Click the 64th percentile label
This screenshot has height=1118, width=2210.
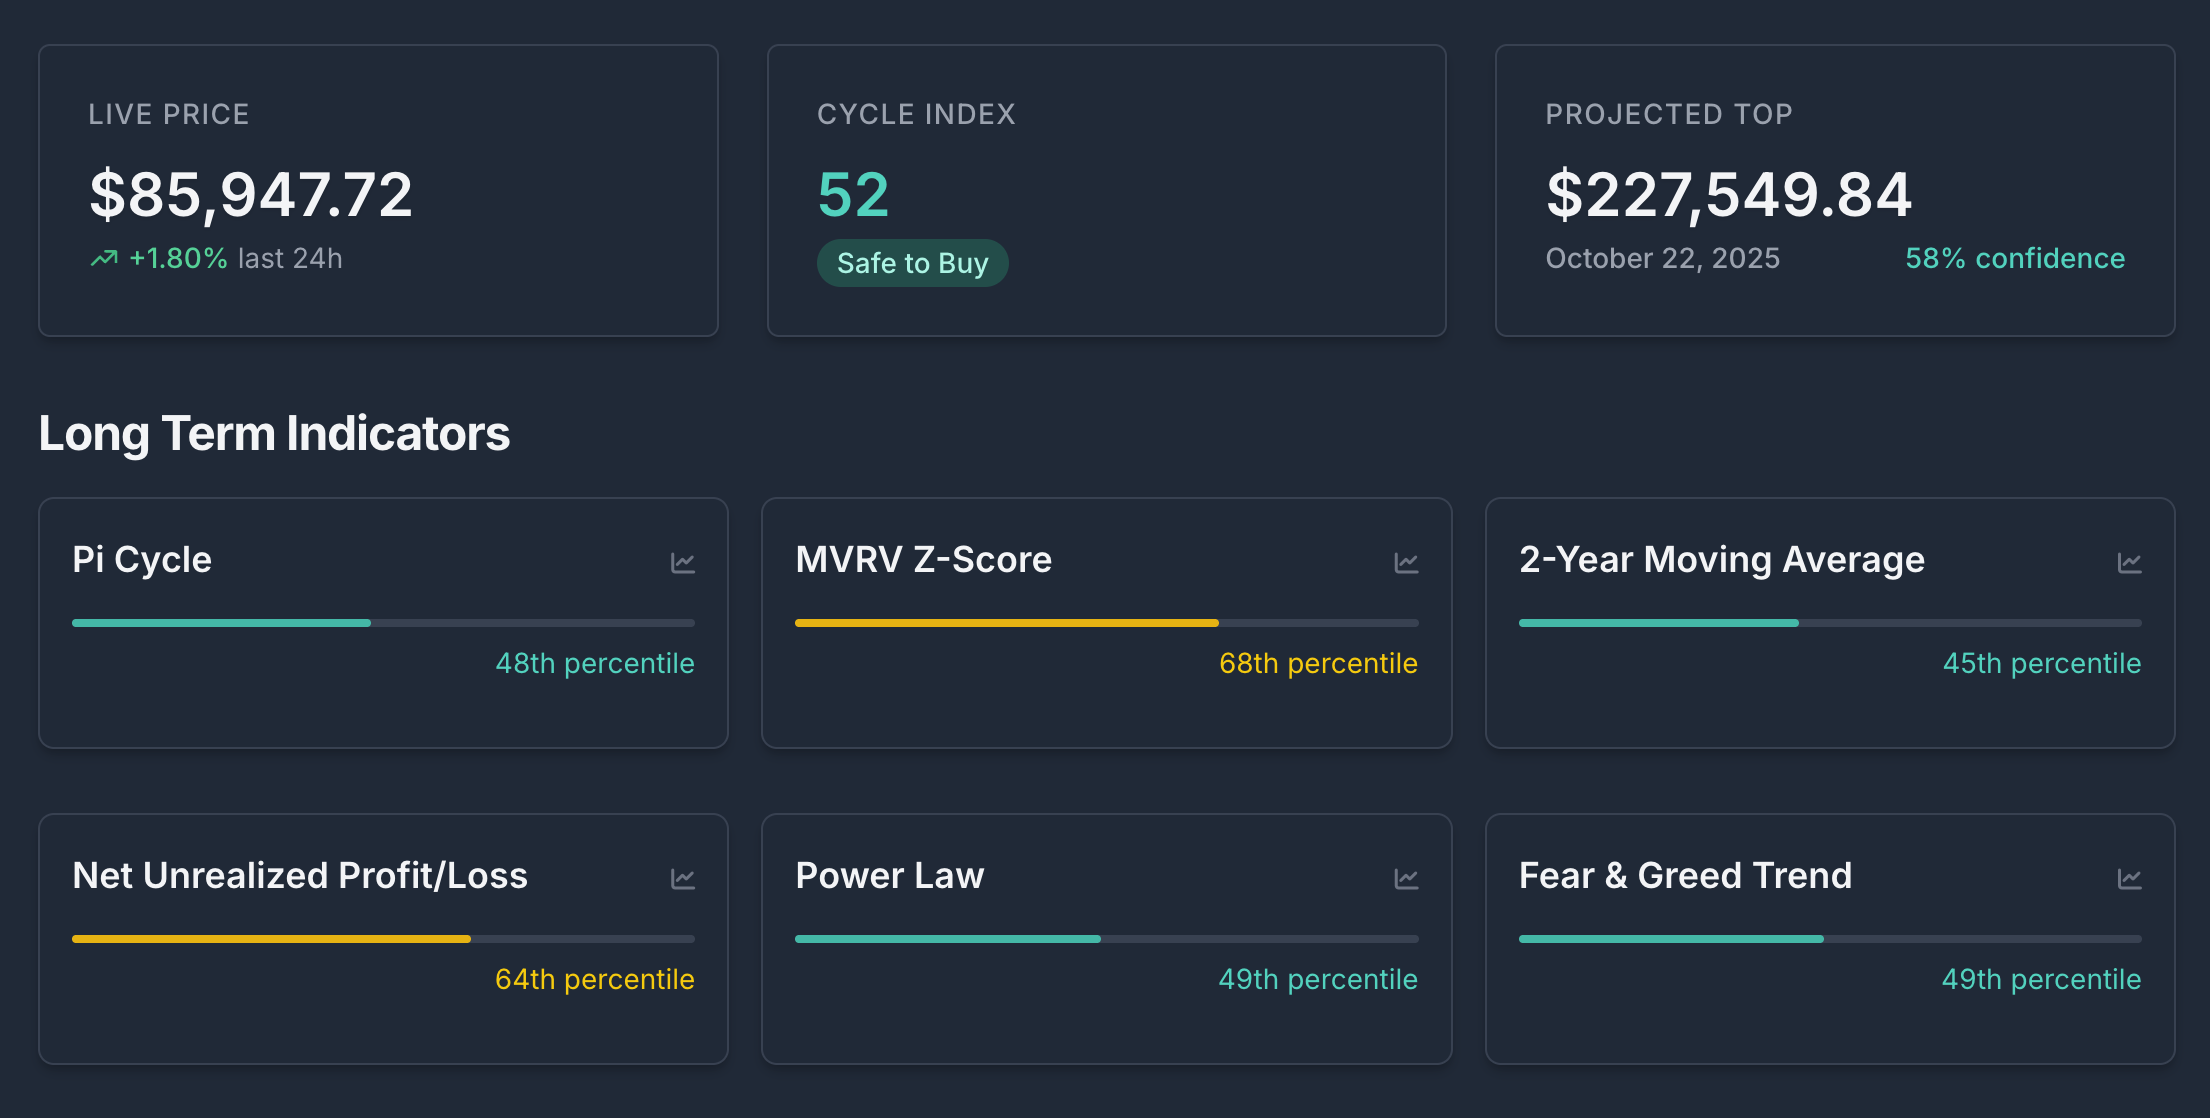coord(595,979)
